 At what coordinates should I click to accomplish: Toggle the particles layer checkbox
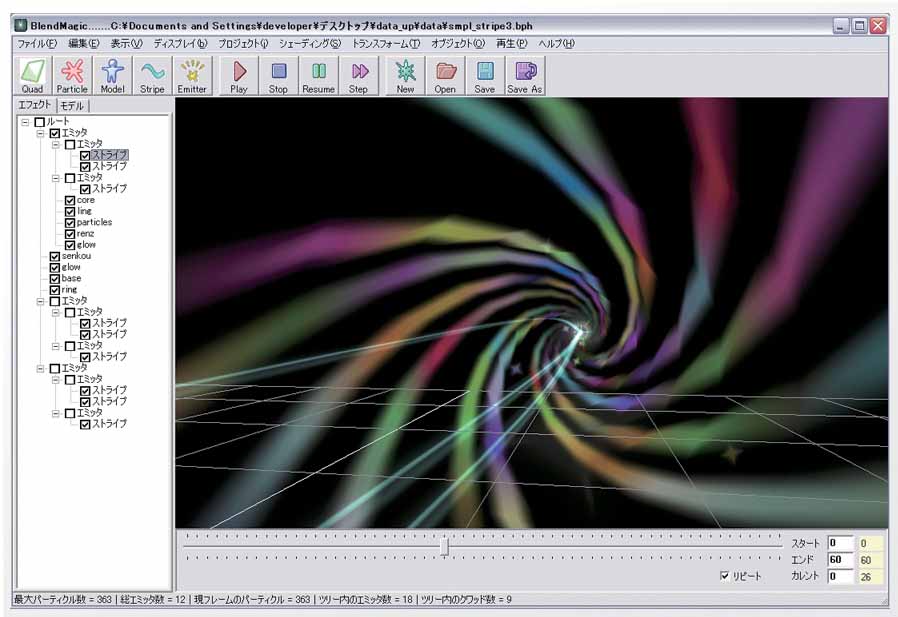coord(70,222)
